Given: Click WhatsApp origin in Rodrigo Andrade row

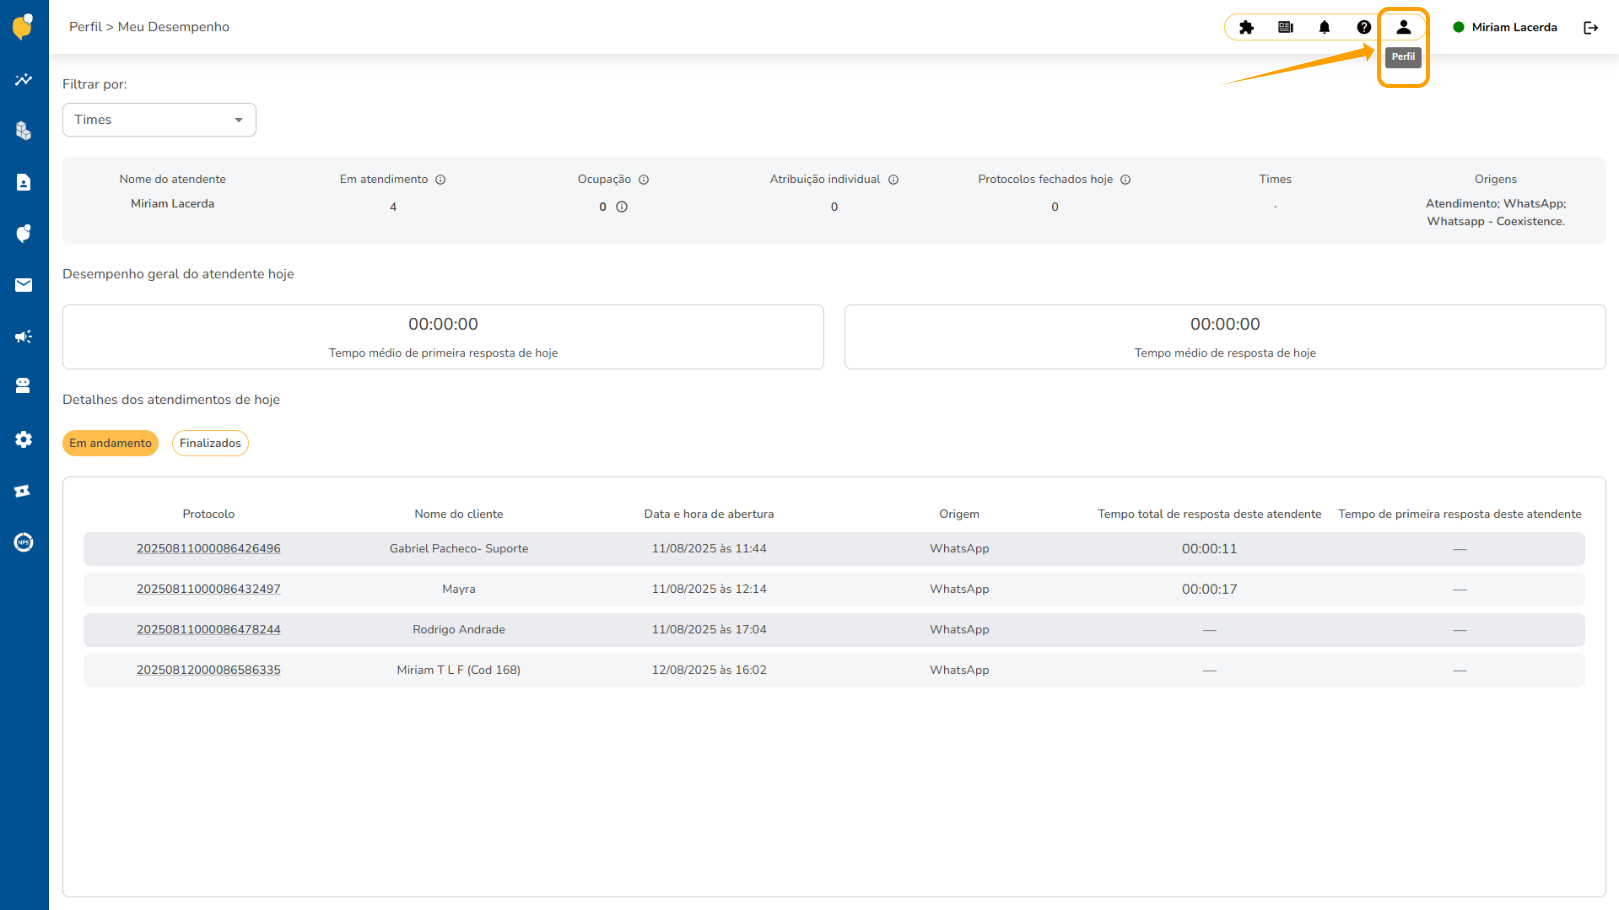Looking at the screenshot, I should pos(959,630).
